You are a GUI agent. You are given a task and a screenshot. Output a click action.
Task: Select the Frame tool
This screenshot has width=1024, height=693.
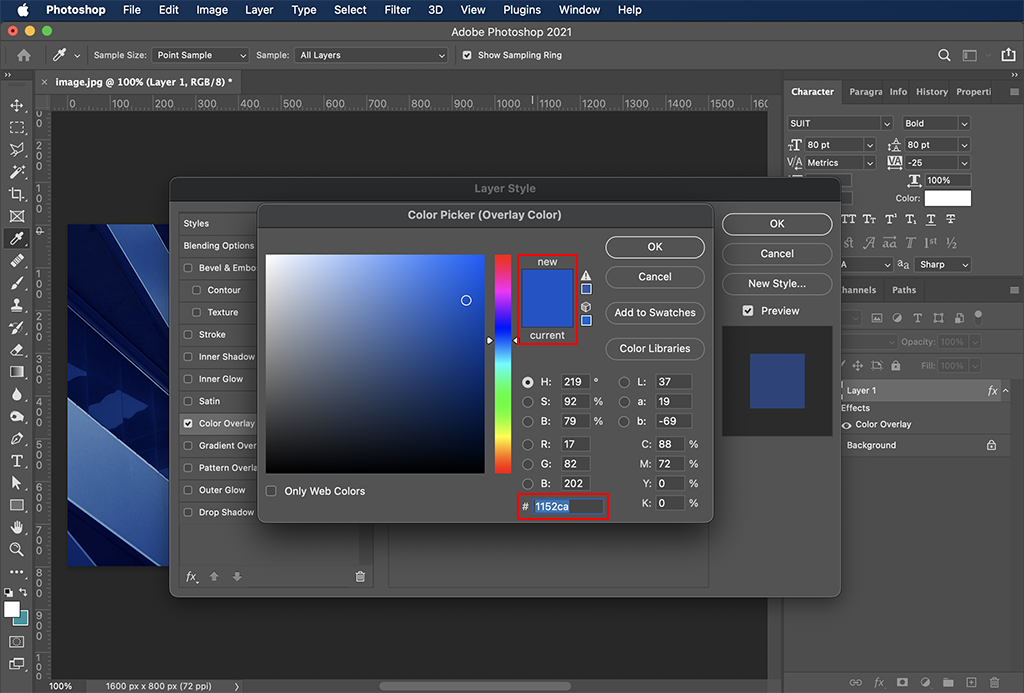click(17, 216)
